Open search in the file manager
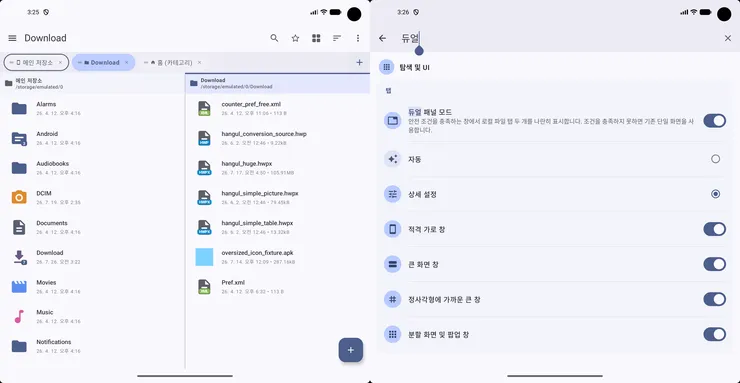This screenshot has width=740, height=383. click(274, 38)
